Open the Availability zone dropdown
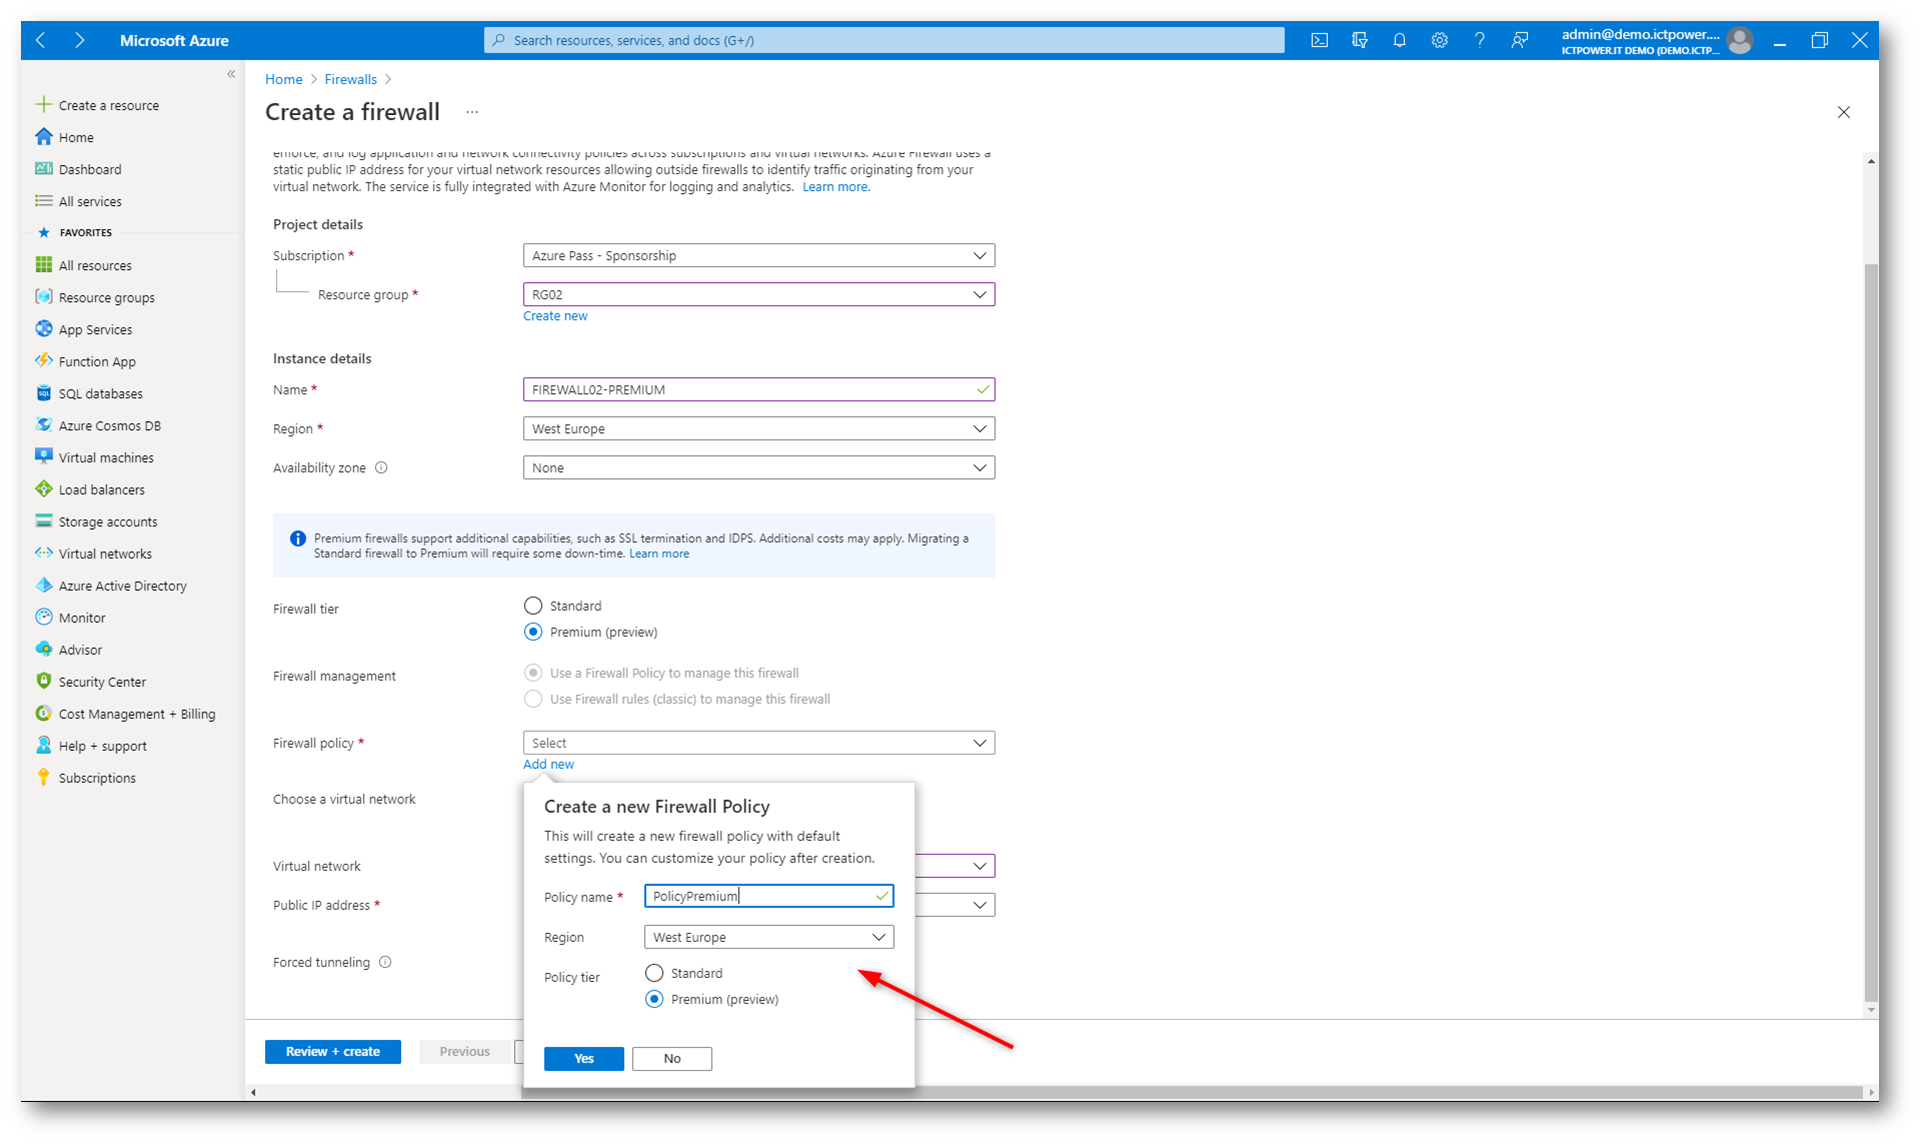 (759, 468)
